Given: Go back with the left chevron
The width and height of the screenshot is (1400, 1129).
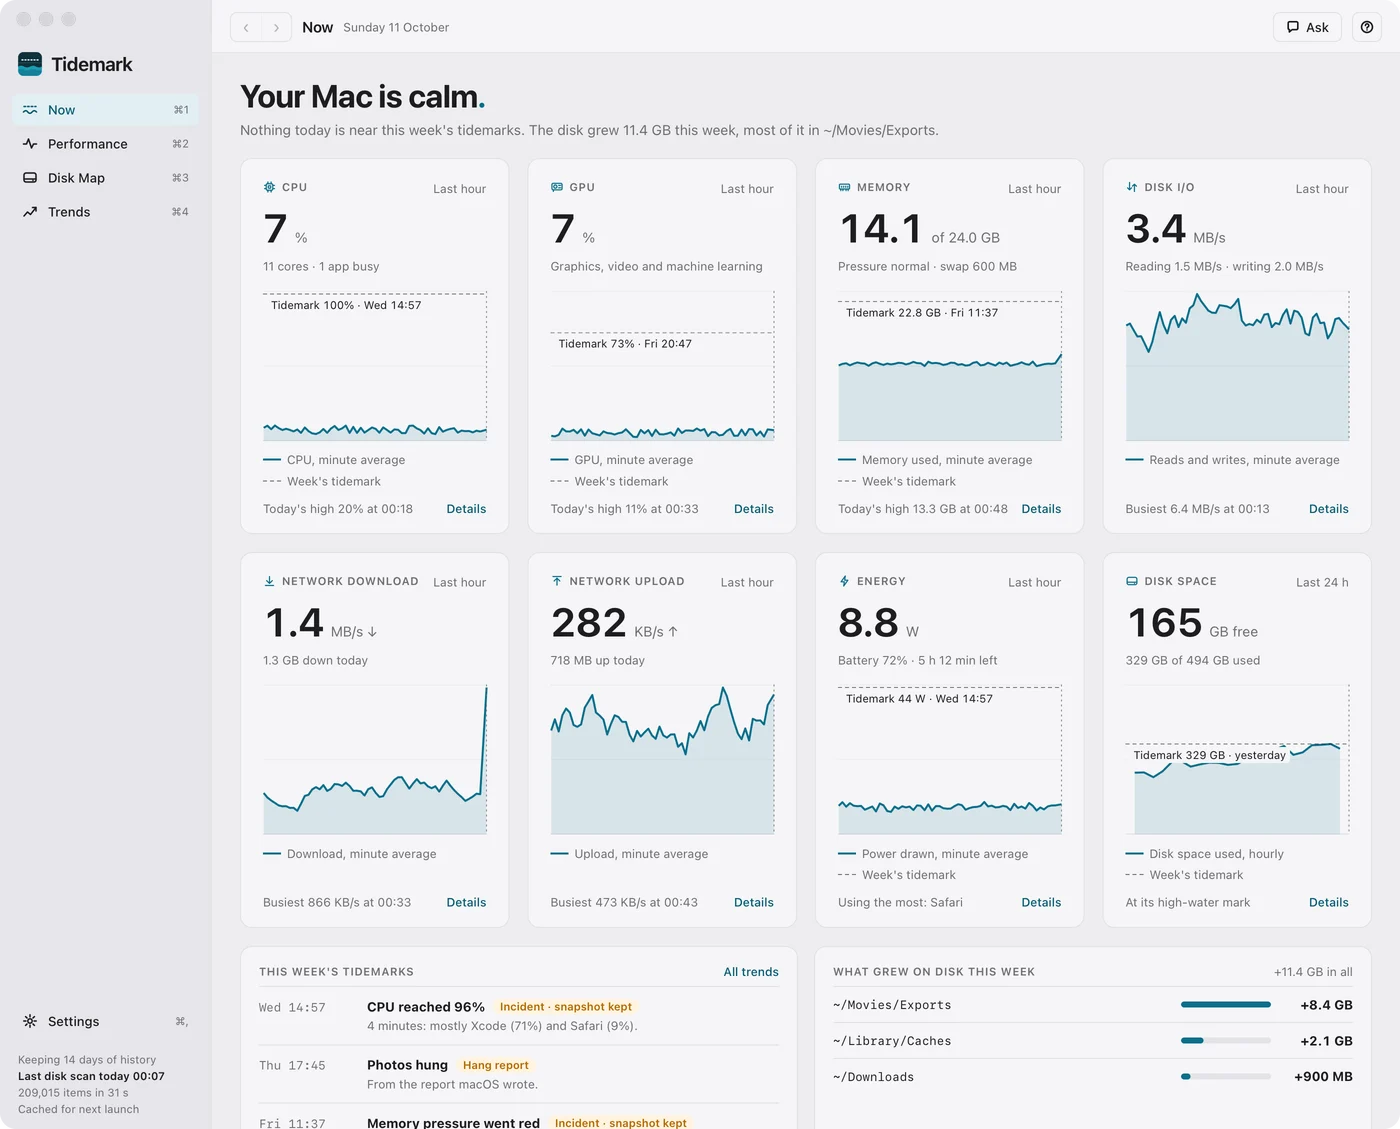Looking at the screenshot, I should tap(246, 27).
